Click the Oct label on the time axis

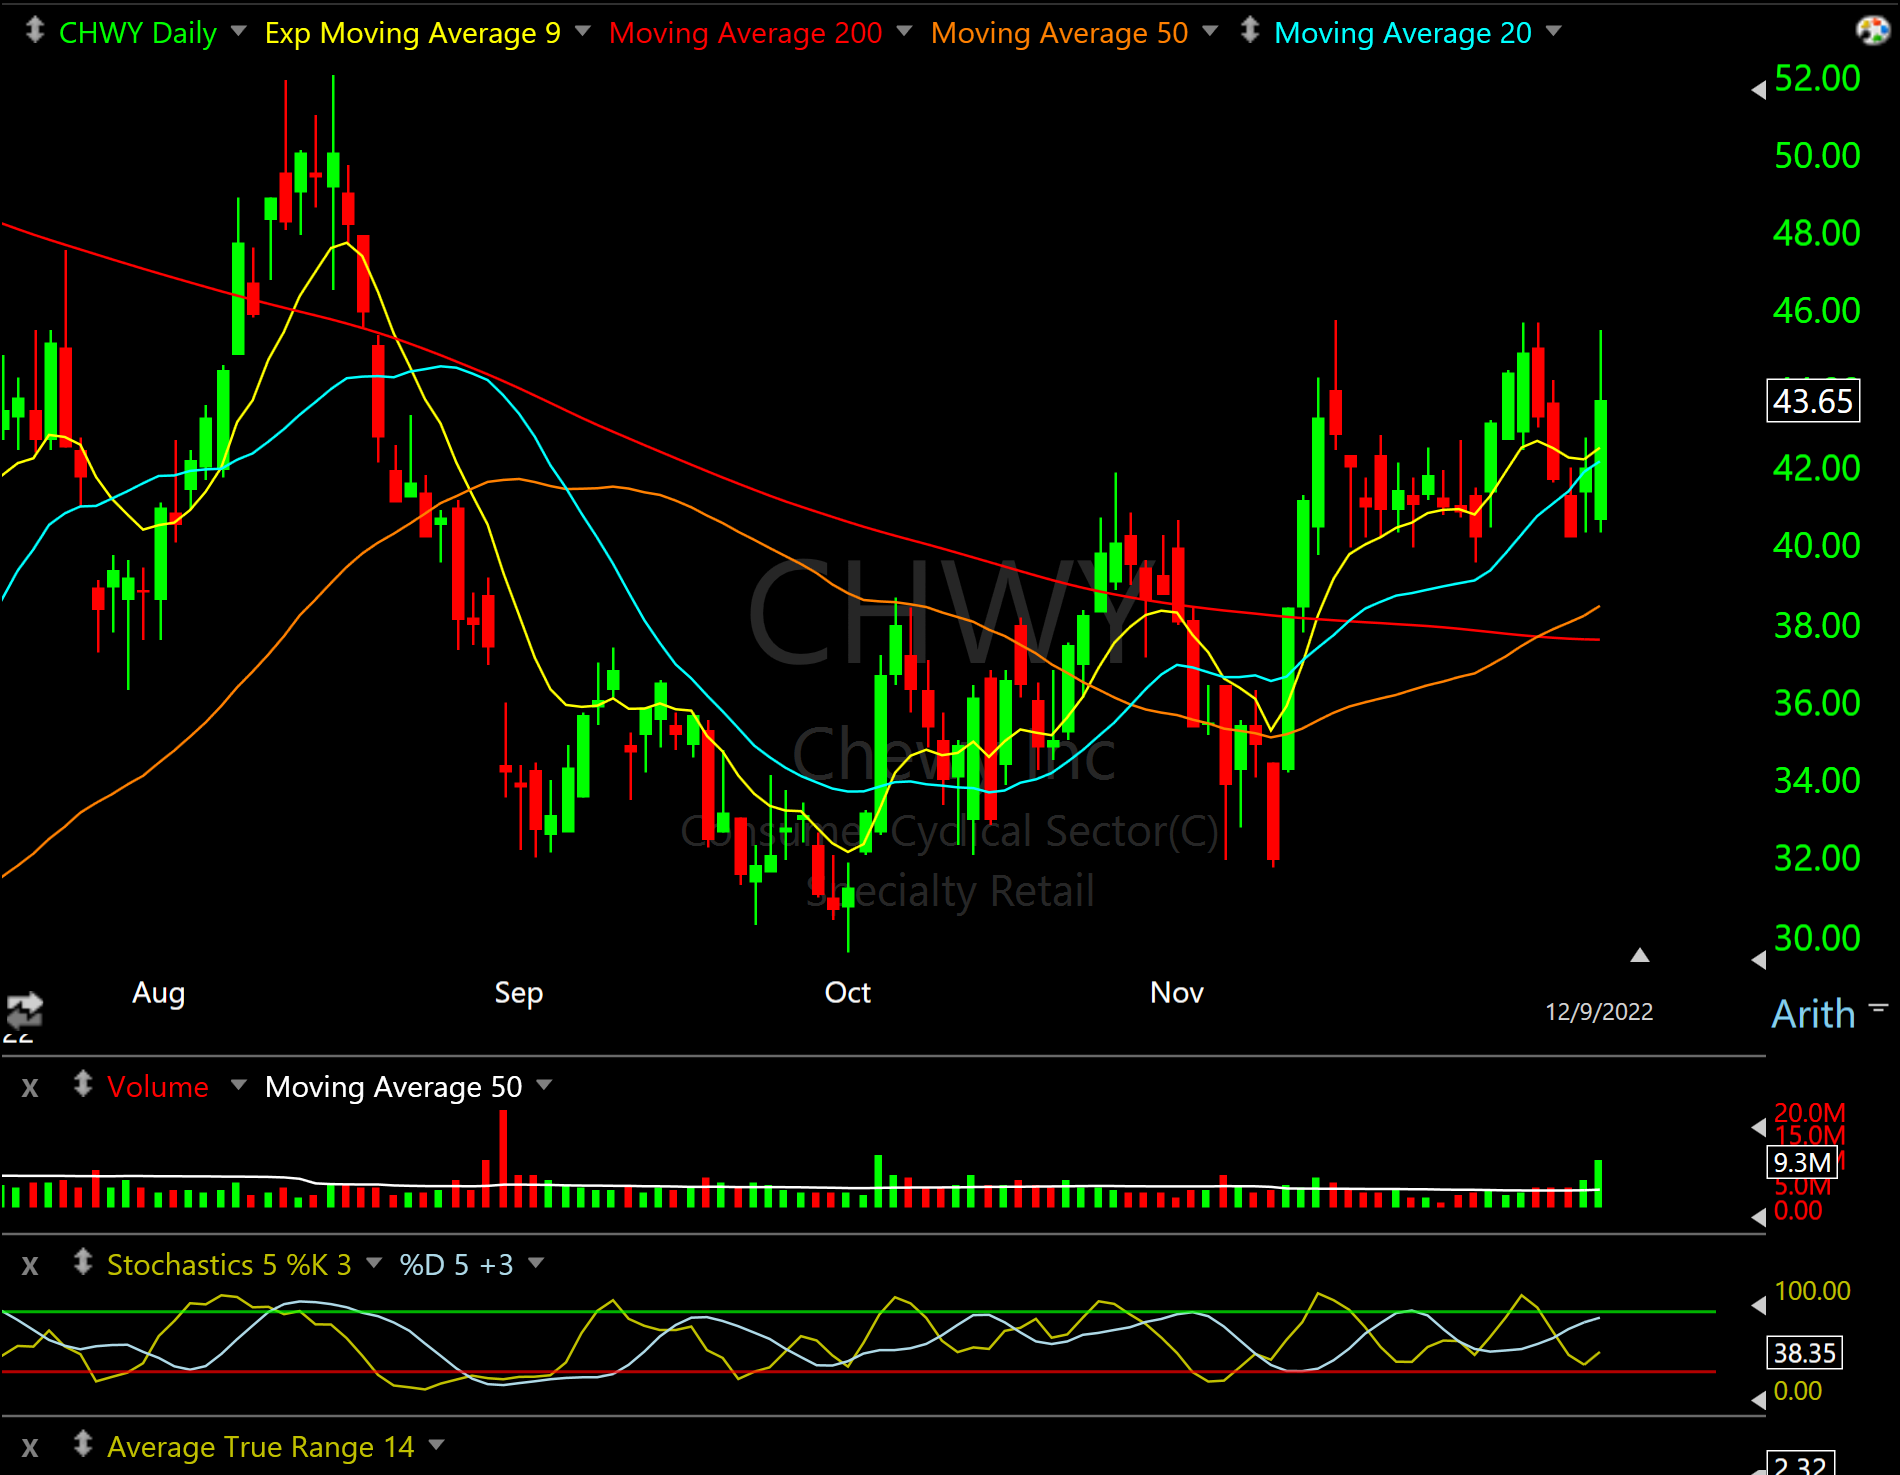[847, 993]
